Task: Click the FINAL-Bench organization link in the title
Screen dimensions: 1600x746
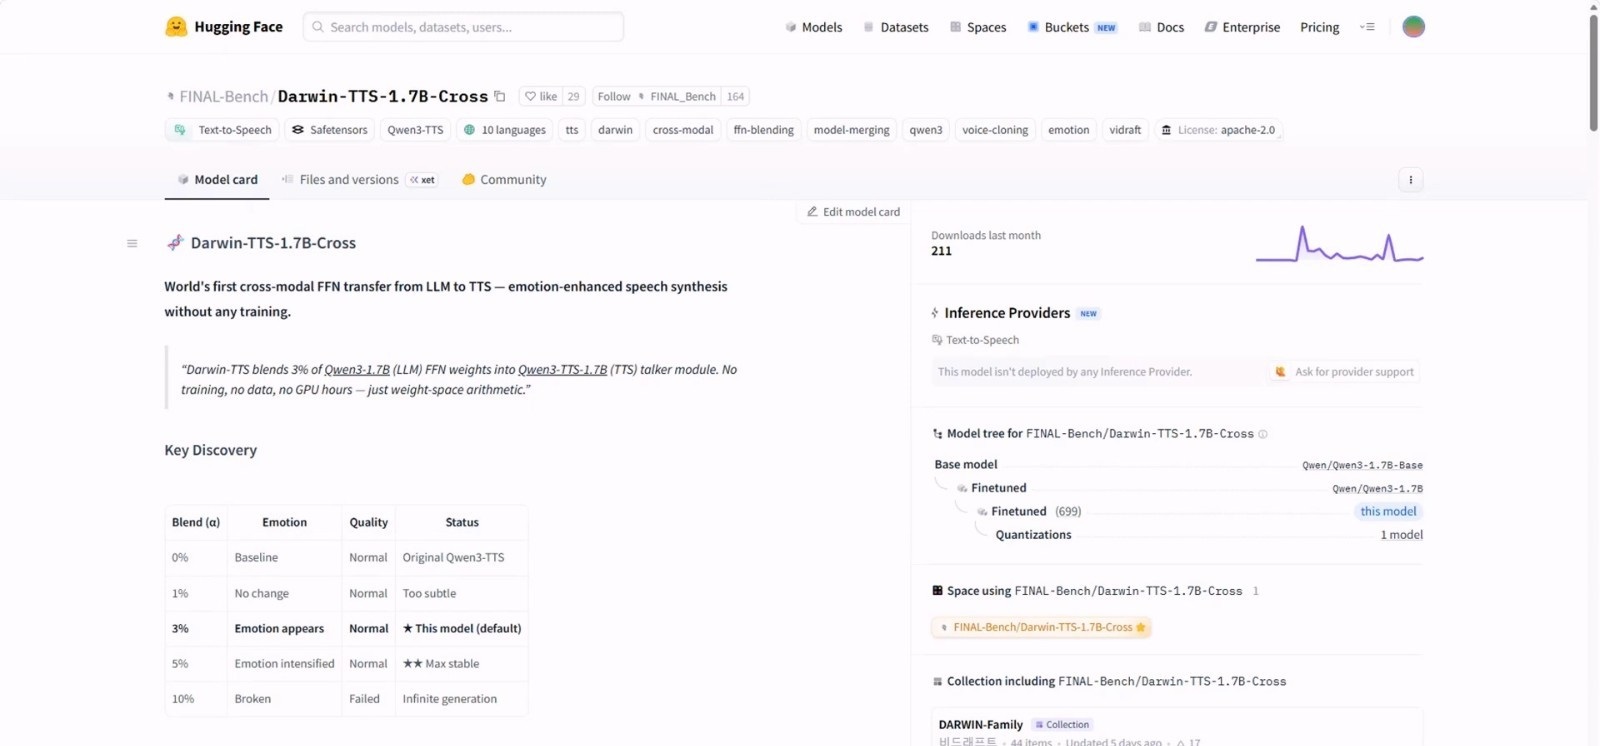Action: pos(224,97)
